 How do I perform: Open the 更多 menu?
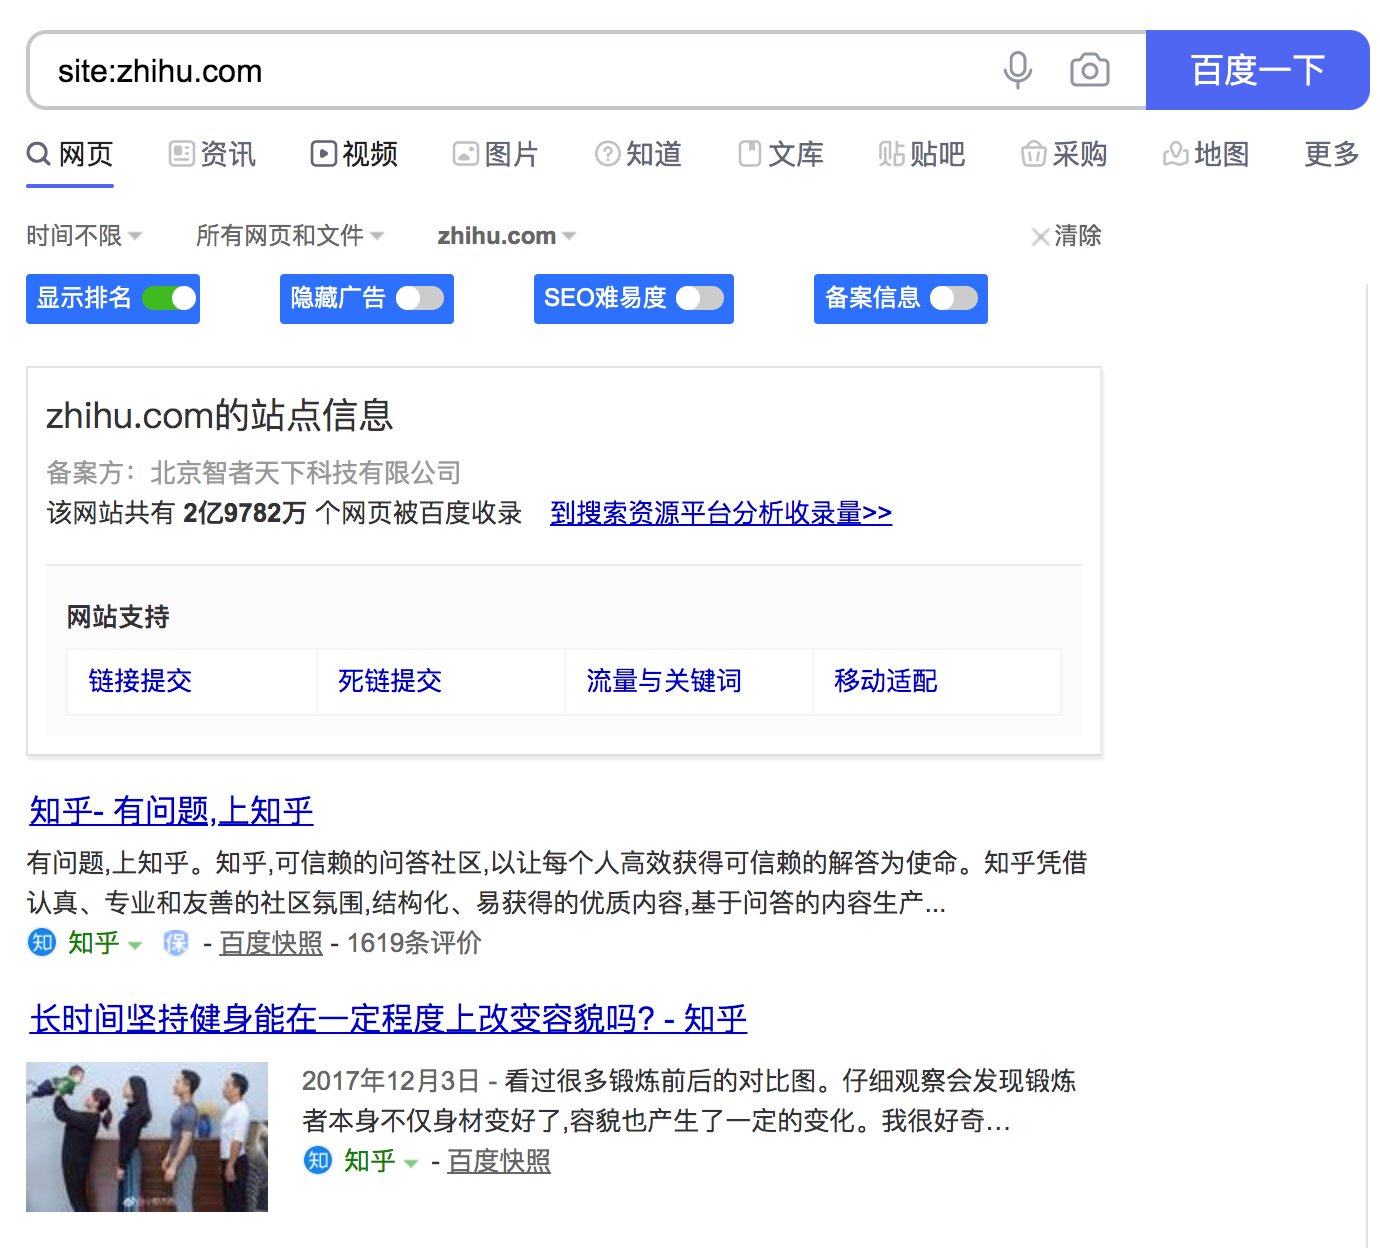(x=1331, y=154)
